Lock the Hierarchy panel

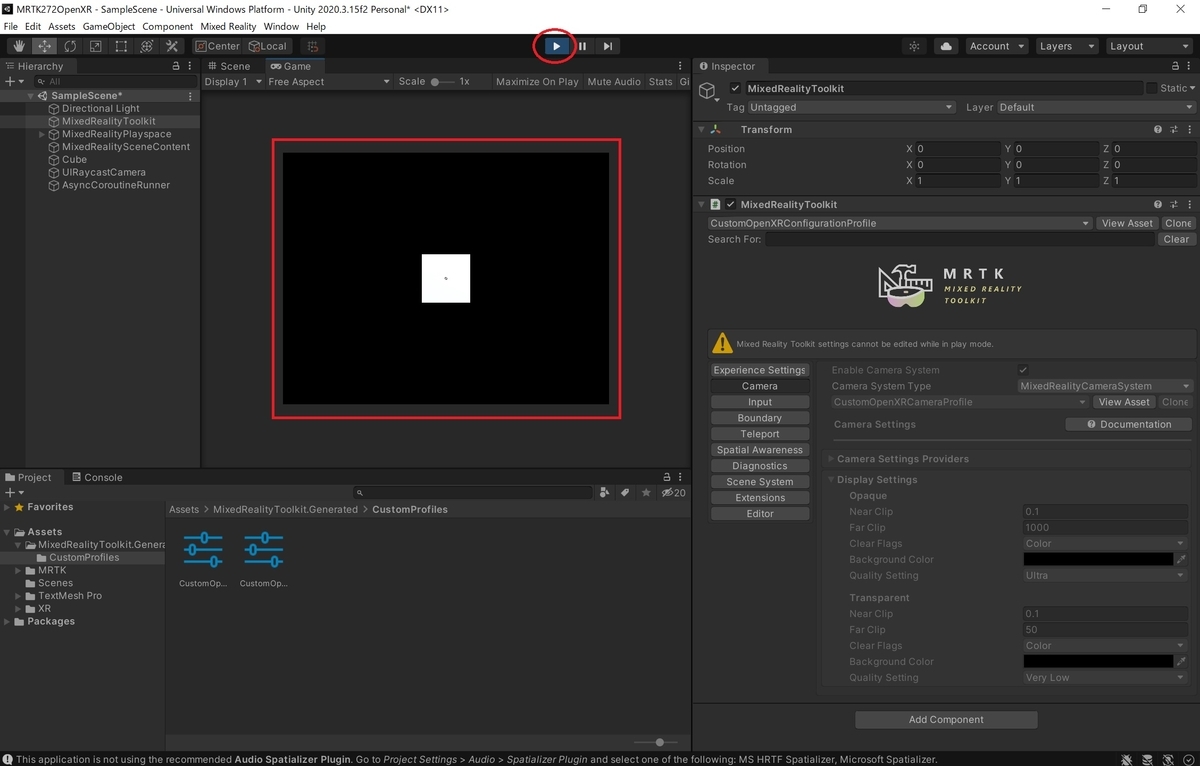click(x=176, y=66)
